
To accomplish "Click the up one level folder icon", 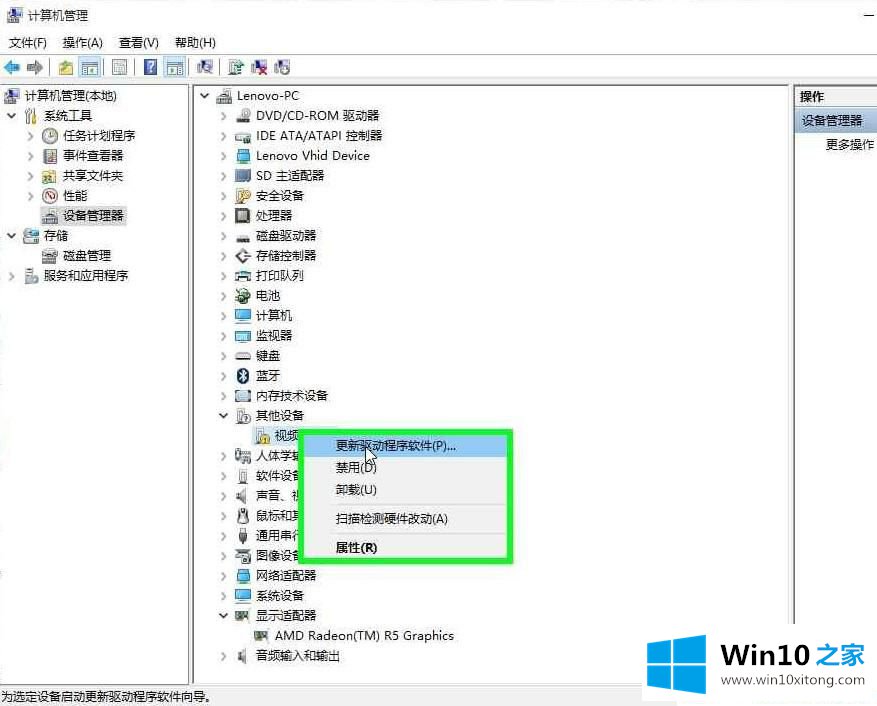I will coord(66,67).
